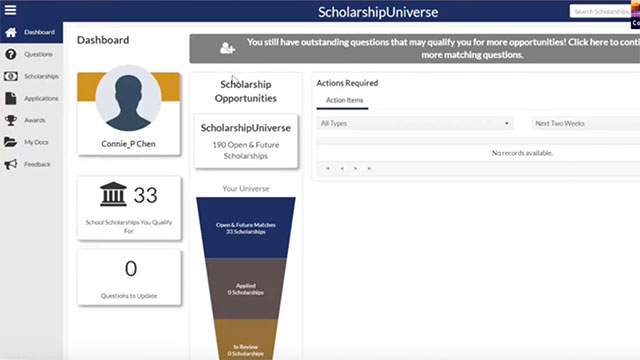Click the Feedback megaphone icon
This screenshot has width=640, height=360.
click(11, 164)
